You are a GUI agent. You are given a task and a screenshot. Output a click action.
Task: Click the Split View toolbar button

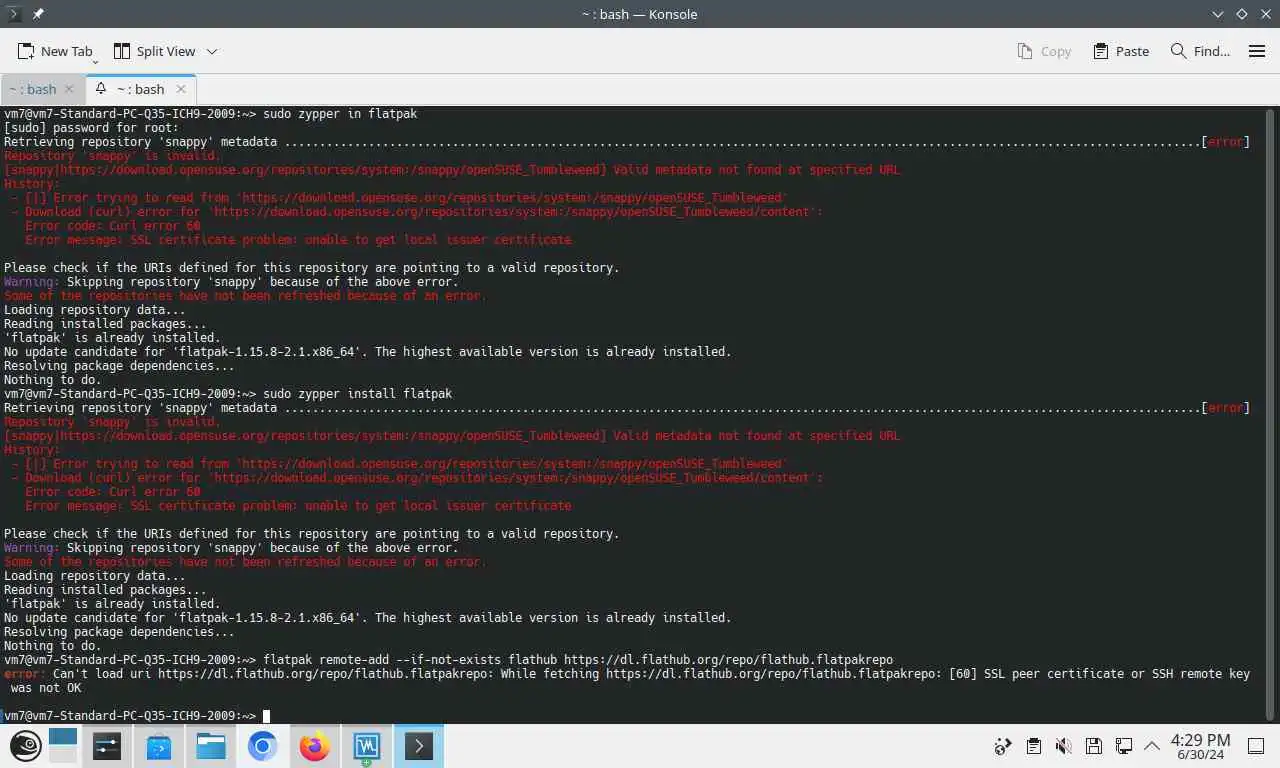(155, 51)
